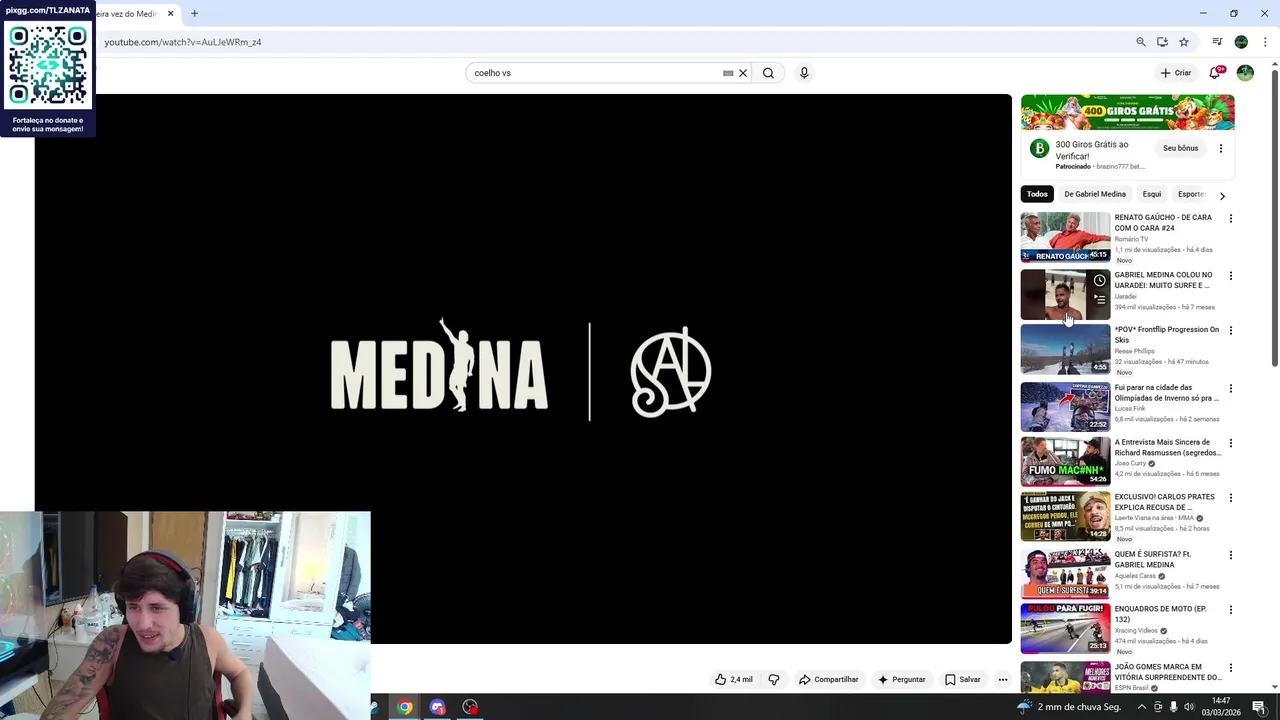This screenshot has width=1280, height=720.
Task: Open Fui parar na cidade das Olimpíadas video
Action: point(1065,406)
